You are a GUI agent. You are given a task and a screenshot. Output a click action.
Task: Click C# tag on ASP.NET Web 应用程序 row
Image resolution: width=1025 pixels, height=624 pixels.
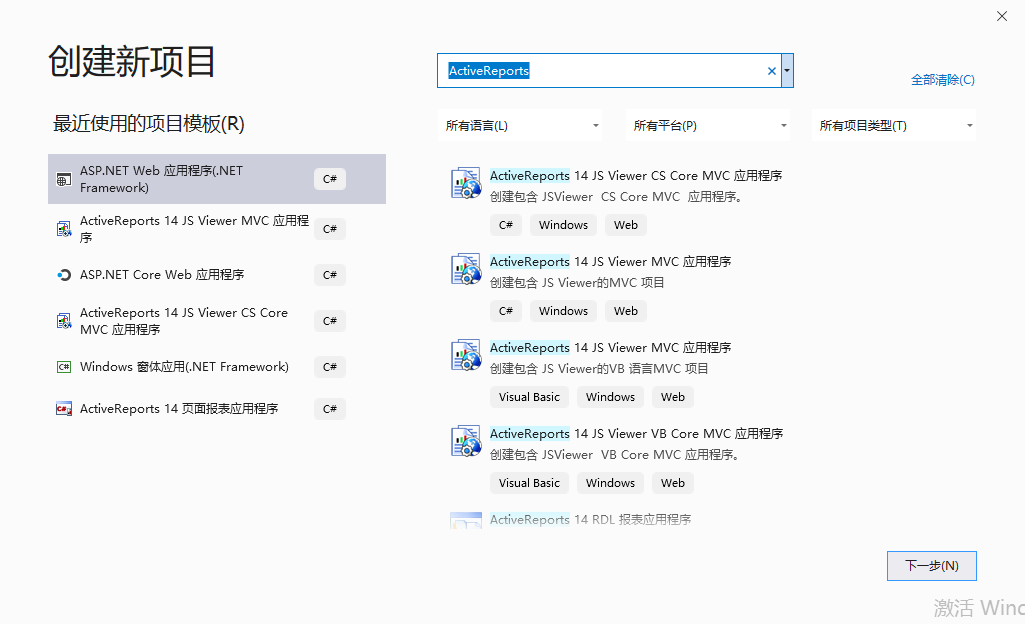329,179
